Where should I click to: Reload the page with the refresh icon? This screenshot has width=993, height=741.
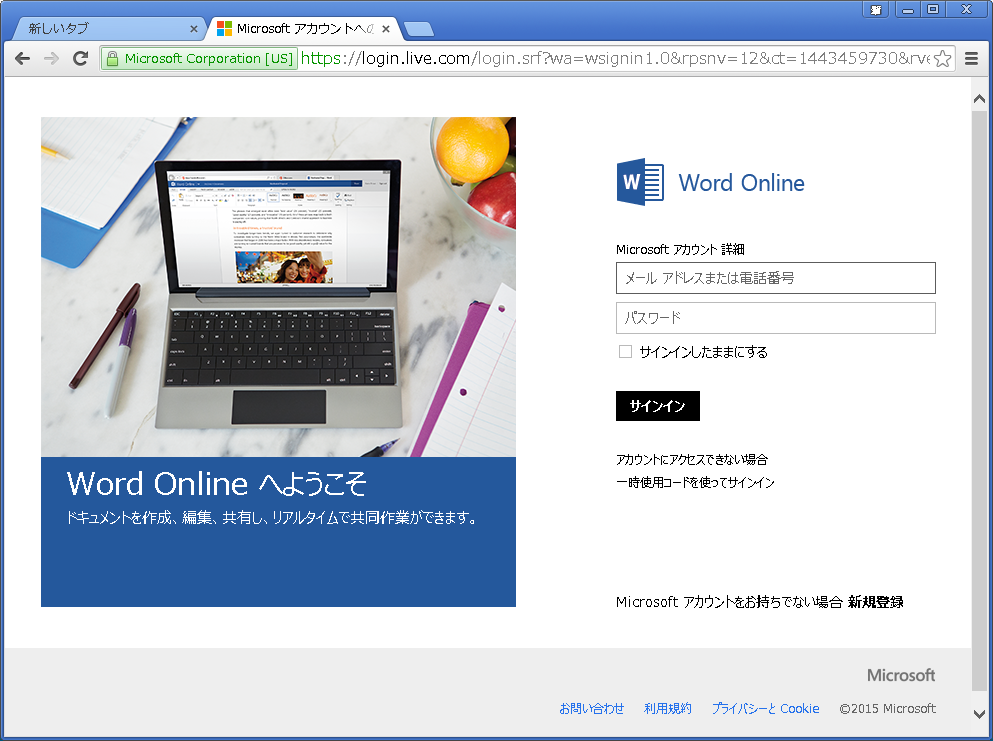(x=80, y=59)
